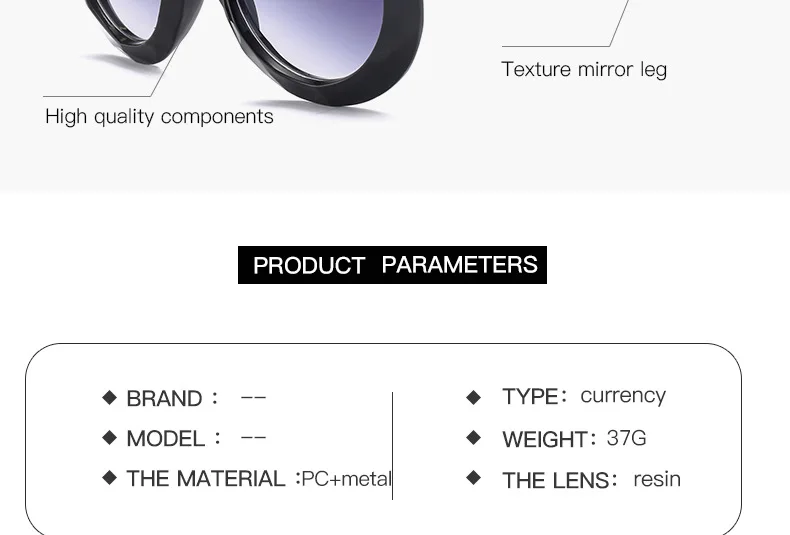Click the PC+metal material value
The image size is (790, 535).
[x=346, y=479]
